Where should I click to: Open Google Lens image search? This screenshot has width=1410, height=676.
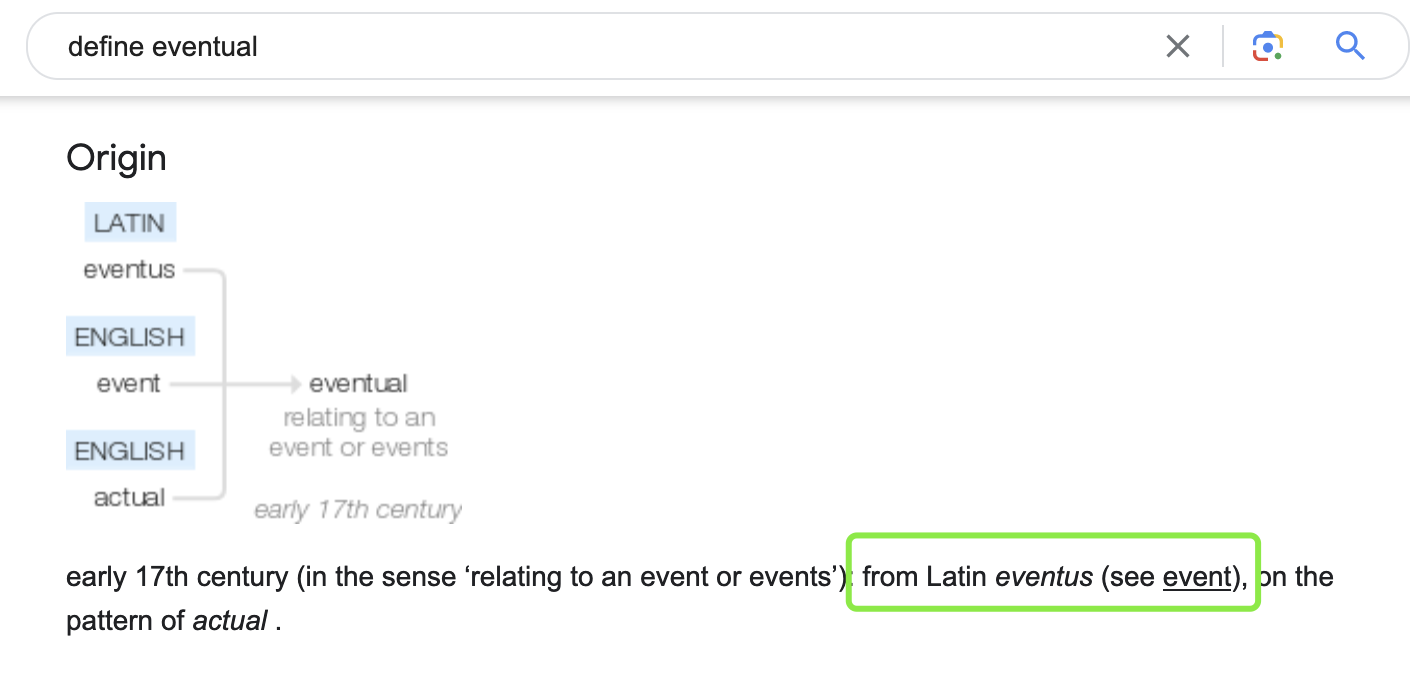click(1267, 46)
